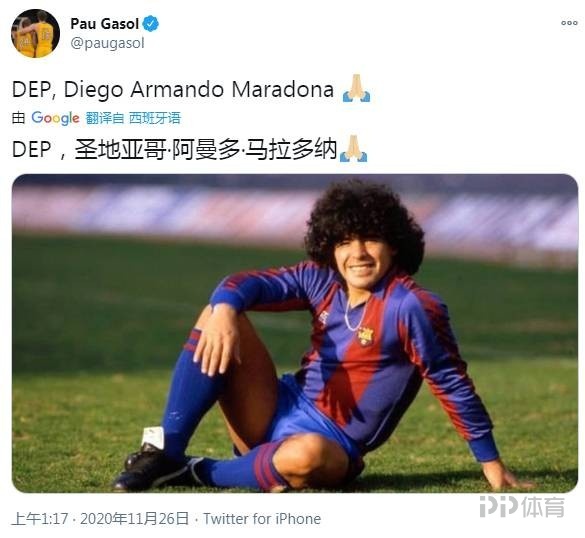This screenshot has width=585, height=538.
Task: Select the translated Chinese tweet text
Action: pyautogui.click(x=175, y=150)
